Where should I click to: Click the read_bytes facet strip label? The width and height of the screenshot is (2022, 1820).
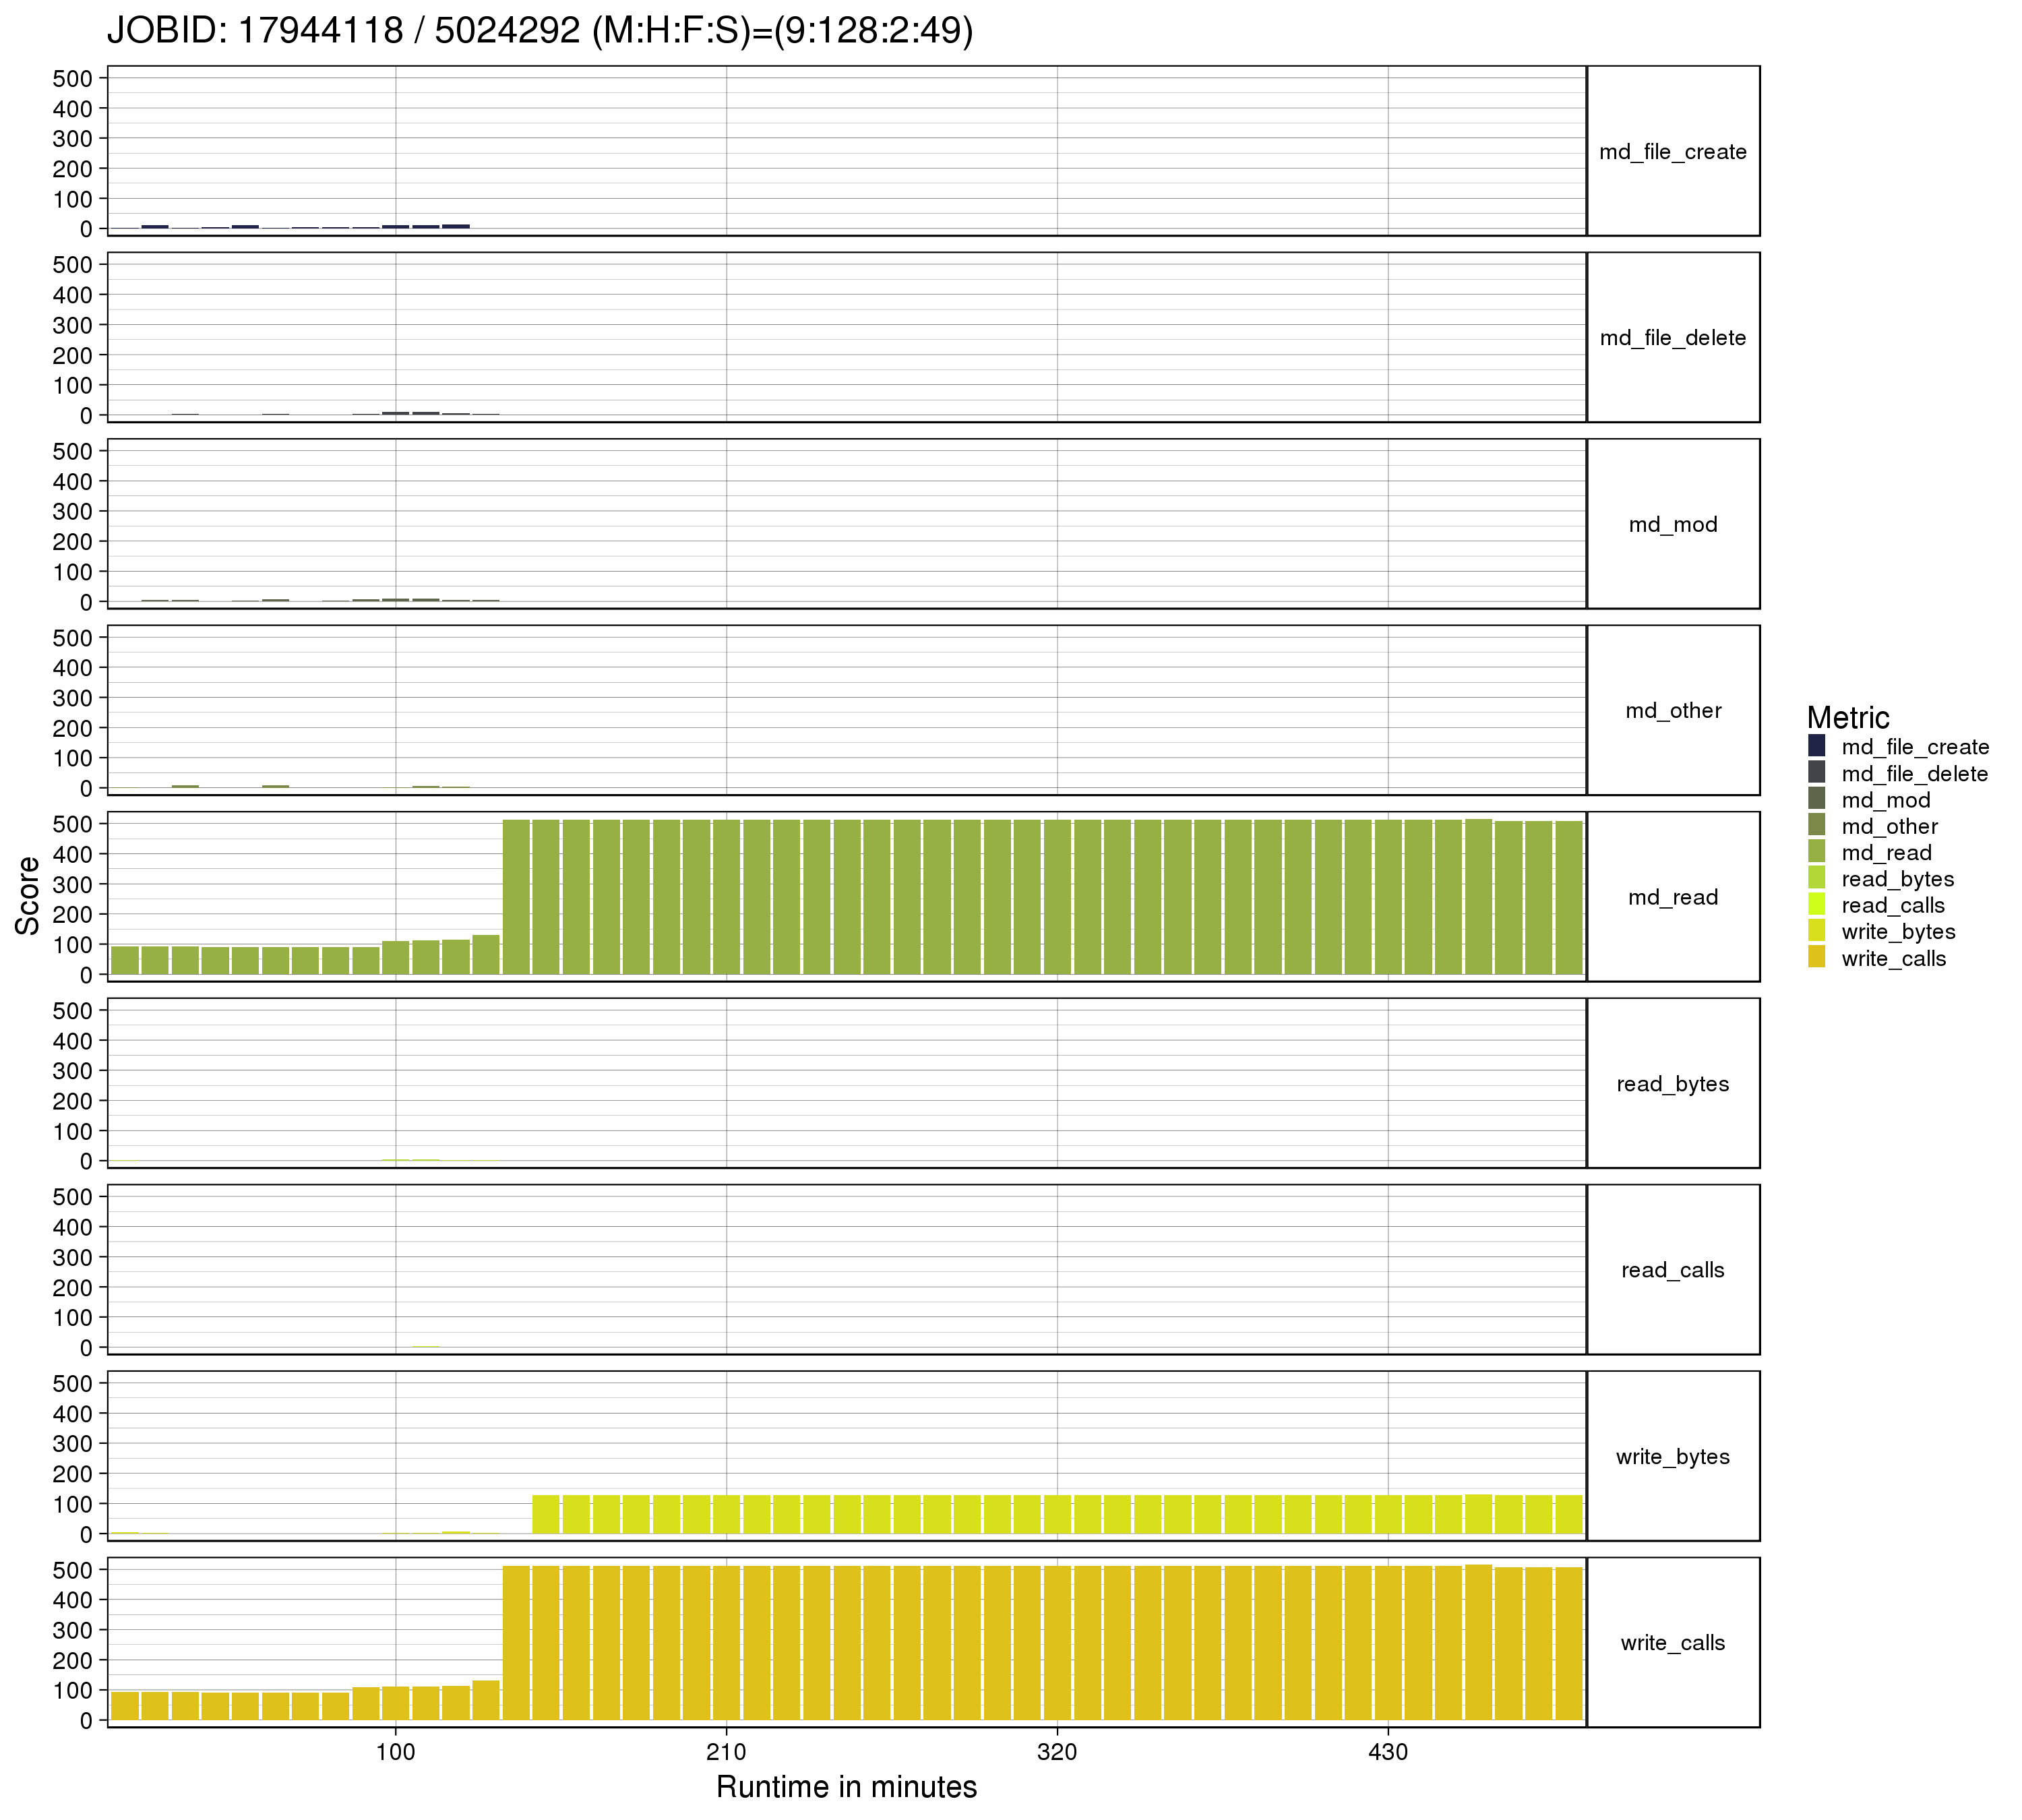pos(1673,1084)
